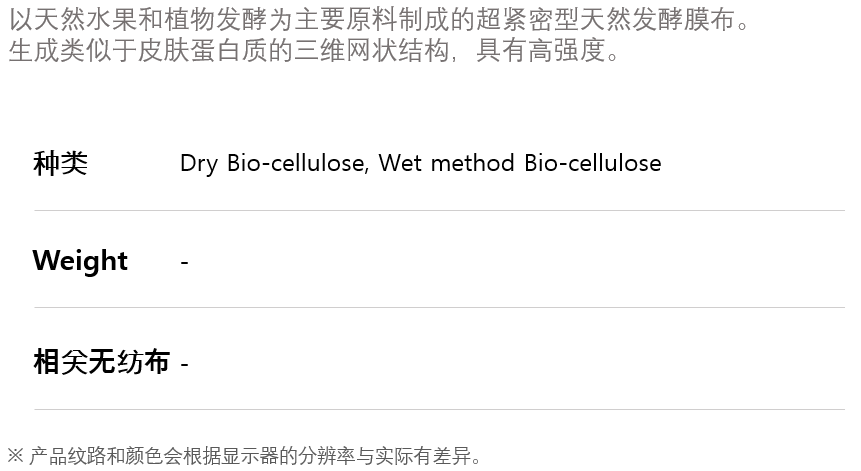Click the dash value beside Weight
The width and height of the screenshot is (861, 471).
[x=184, y=262]
